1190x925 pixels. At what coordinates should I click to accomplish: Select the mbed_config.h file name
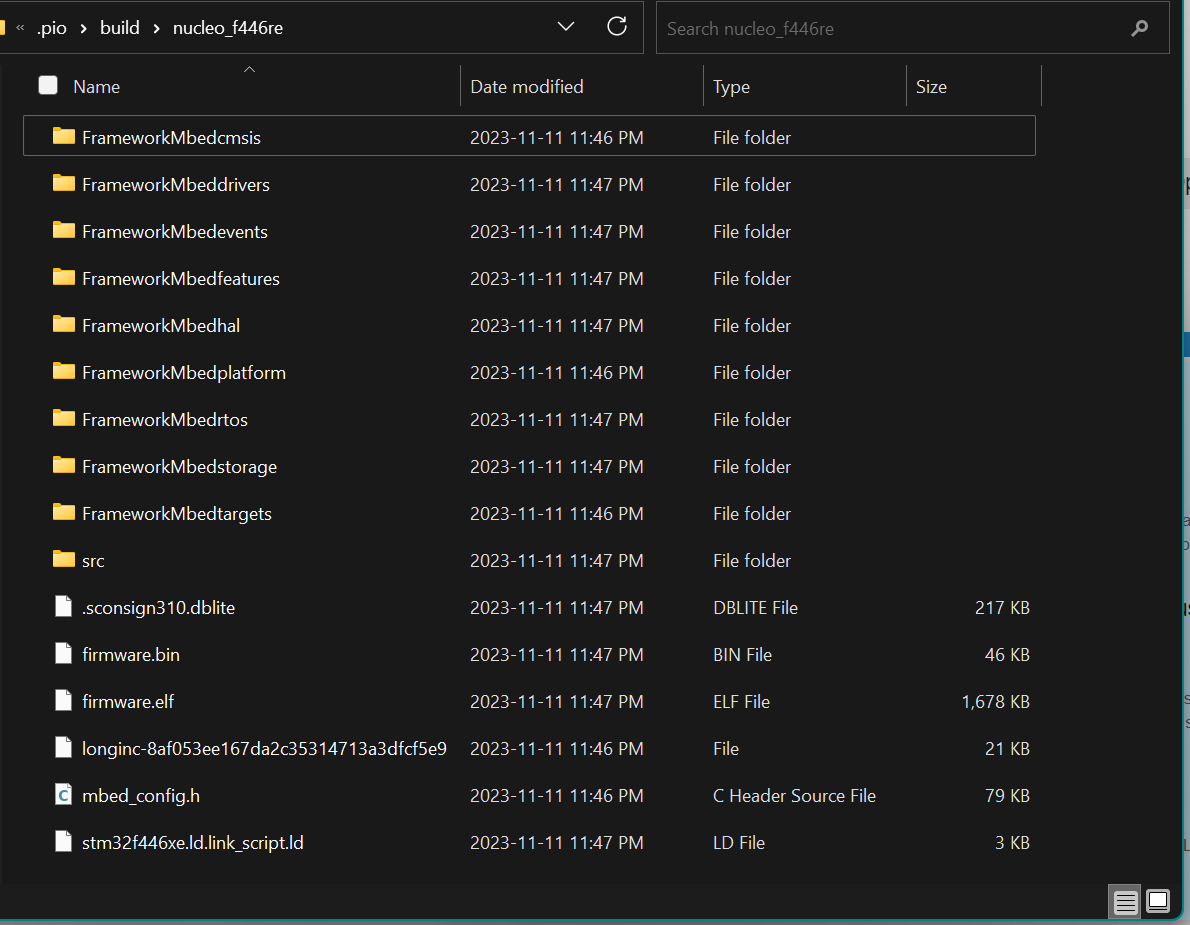click(141, 796)
